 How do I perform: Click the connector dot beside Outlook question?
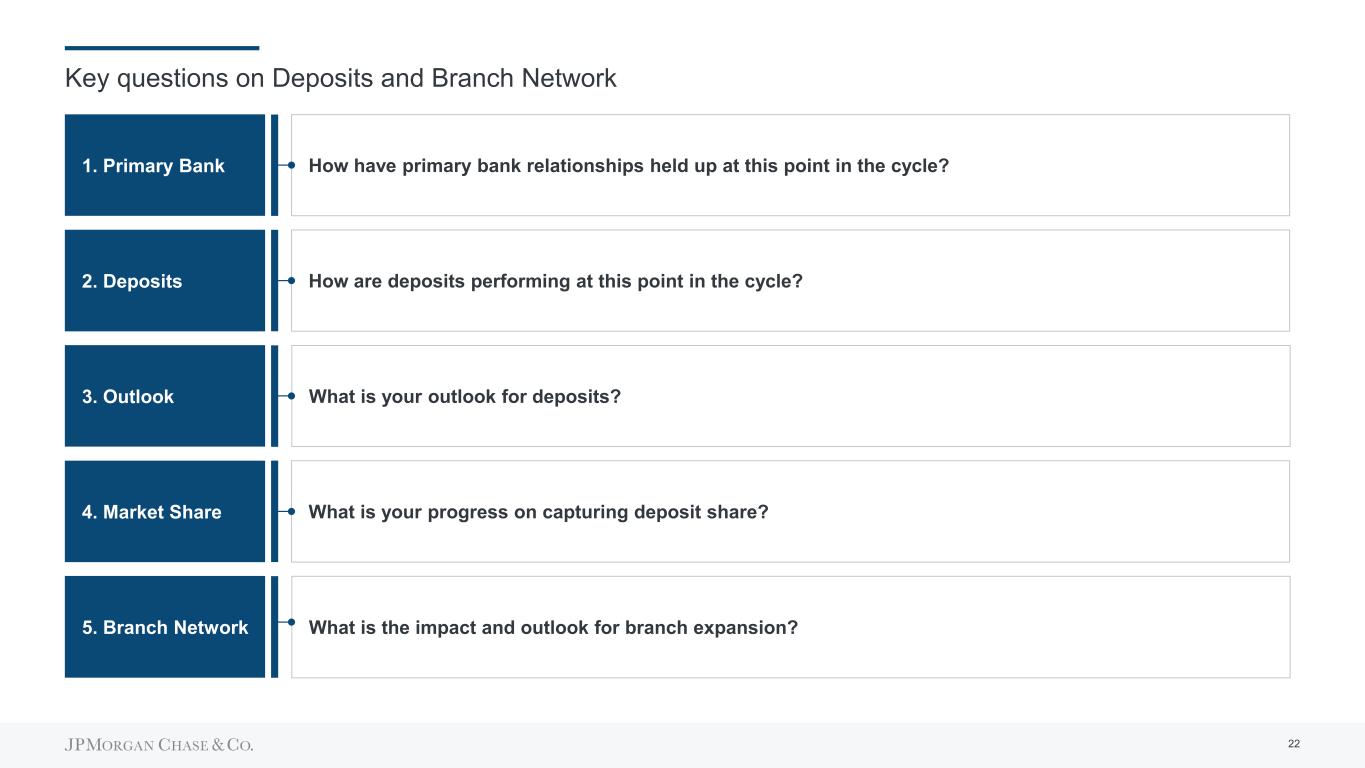coord(290,396)
